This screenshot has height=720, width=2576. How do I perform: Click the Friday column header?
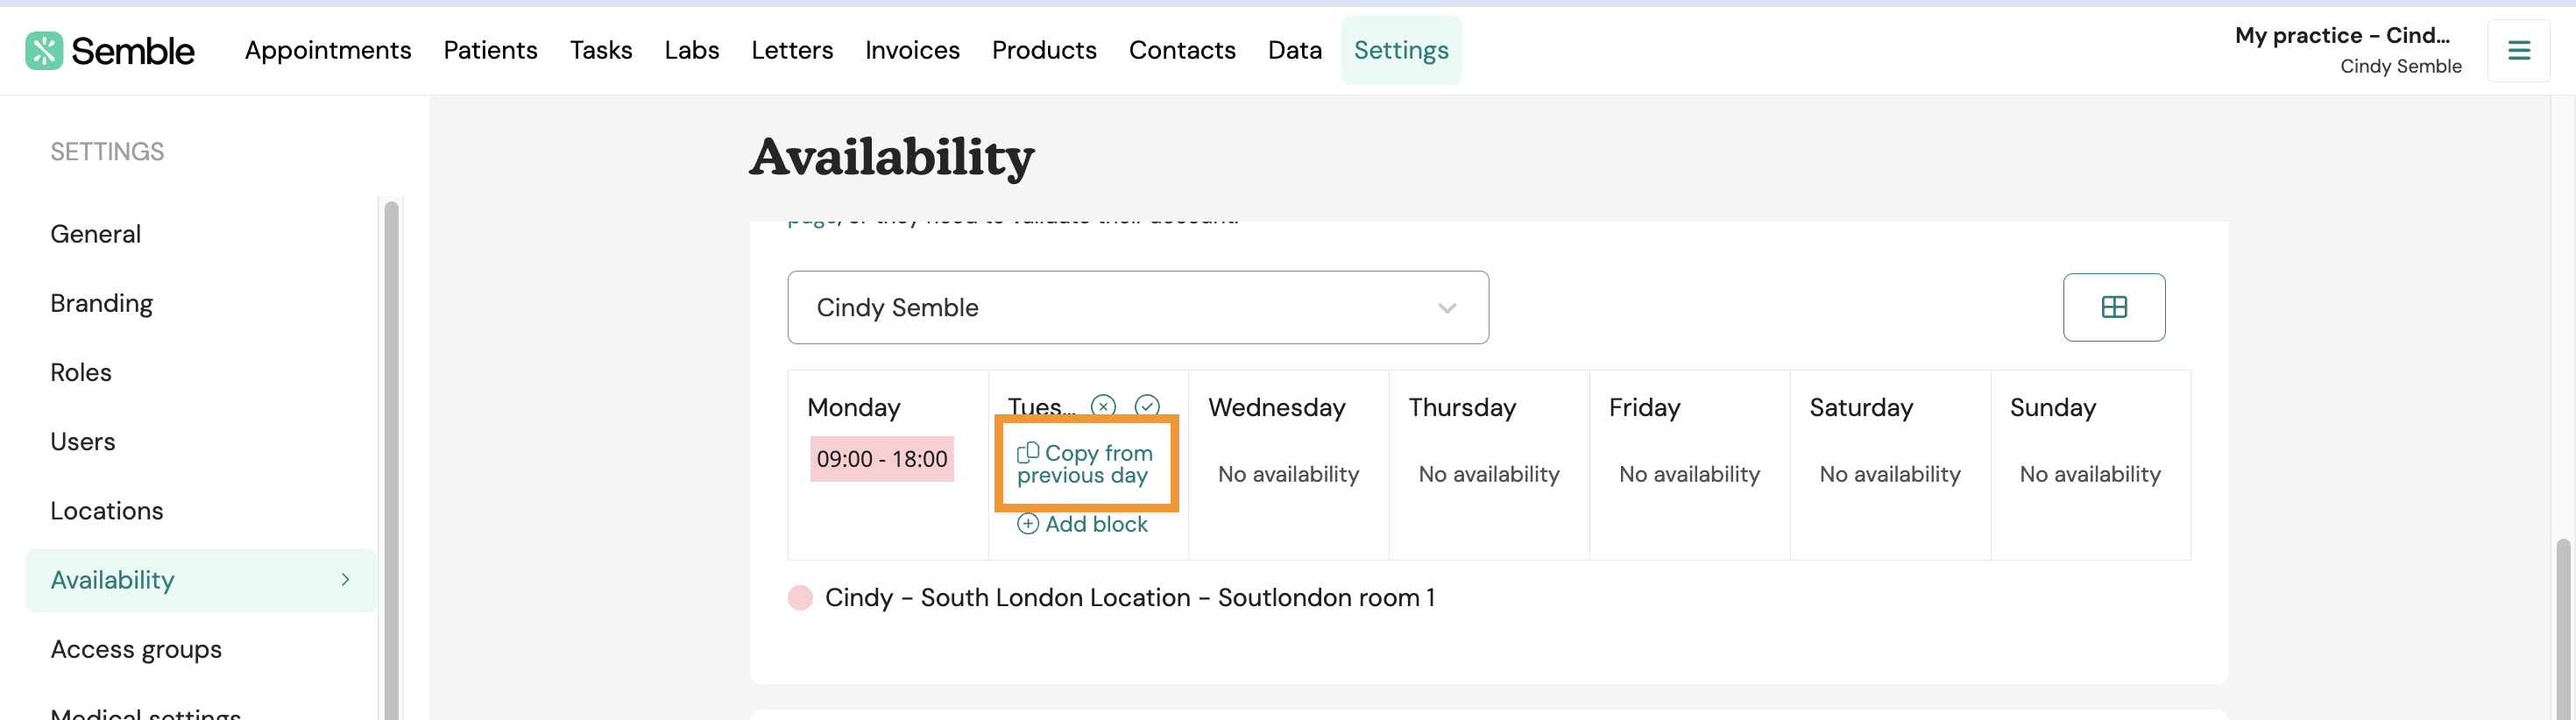click(1645, 407)
